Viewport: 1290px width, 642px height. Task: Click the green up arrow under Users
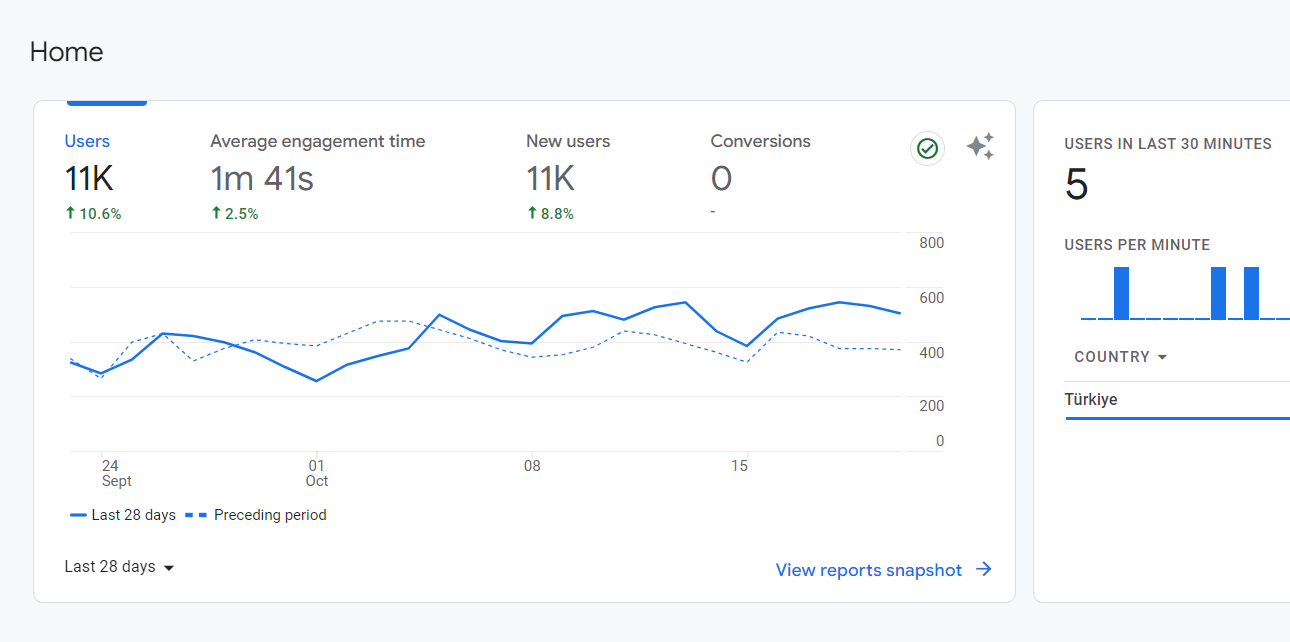tap(70, 213)
